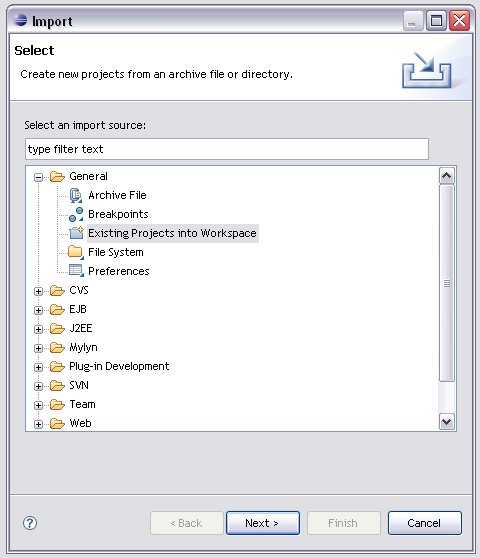The width and height of the screenshot is (480, 558).
Task: Click the File System folder icon
Action: [75, 252]
